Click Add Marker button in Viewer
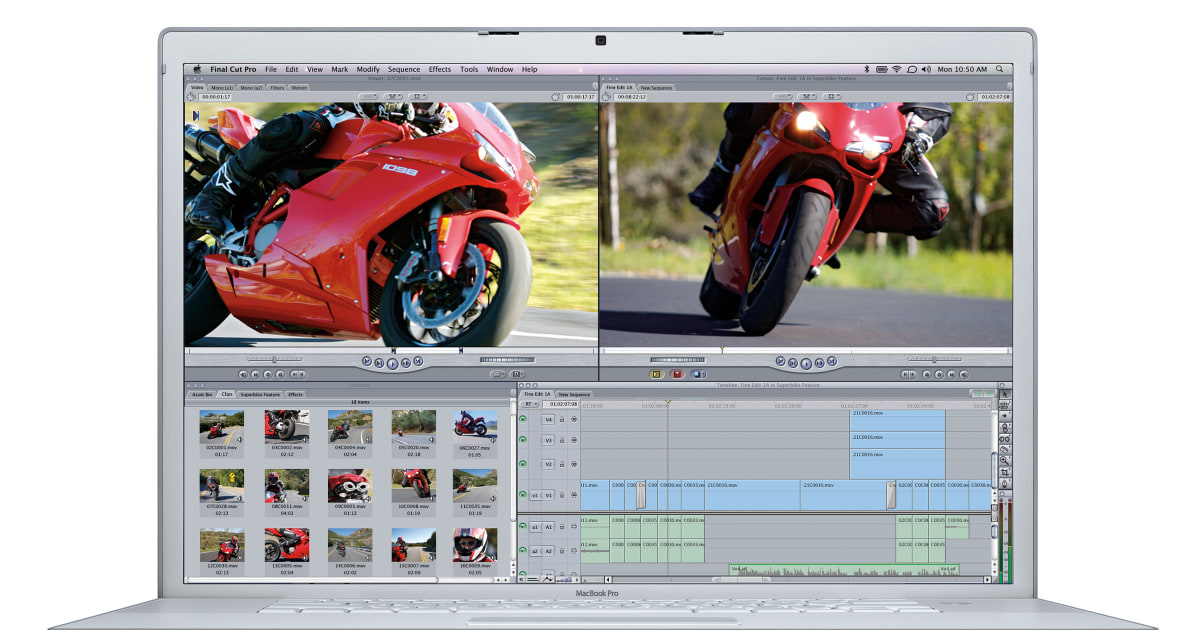 280,374
